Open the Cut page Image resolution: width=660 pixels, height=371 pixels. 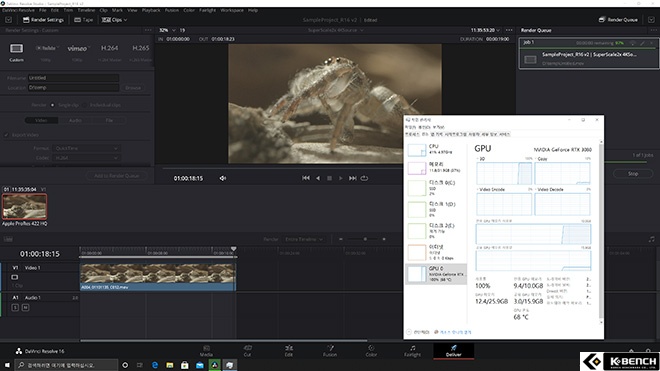point(248,351)
